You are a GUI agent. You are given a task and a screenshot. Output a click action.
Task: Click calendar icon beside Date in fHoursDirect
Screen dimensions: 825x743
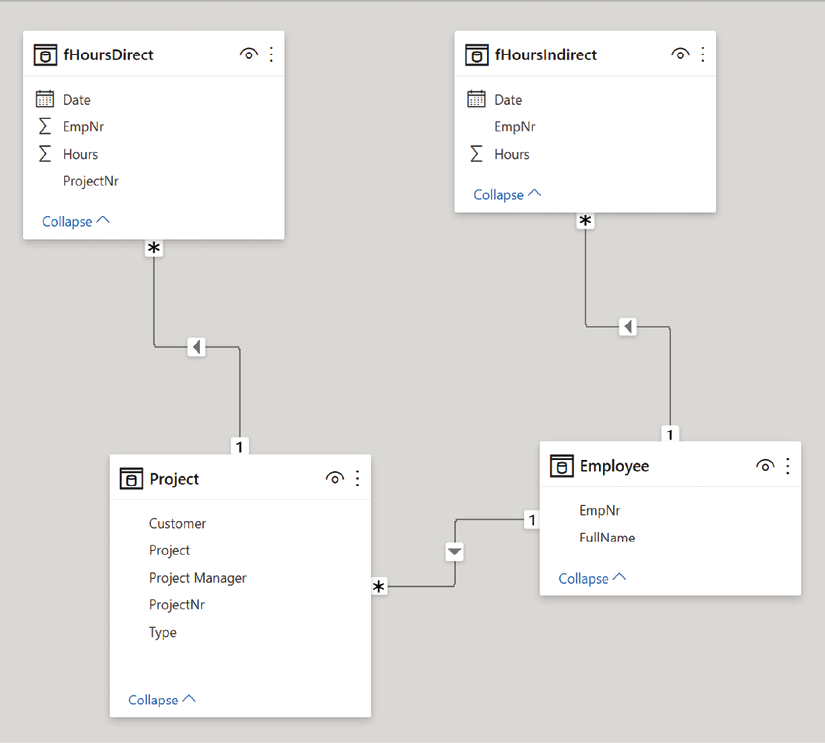(45, 99)
